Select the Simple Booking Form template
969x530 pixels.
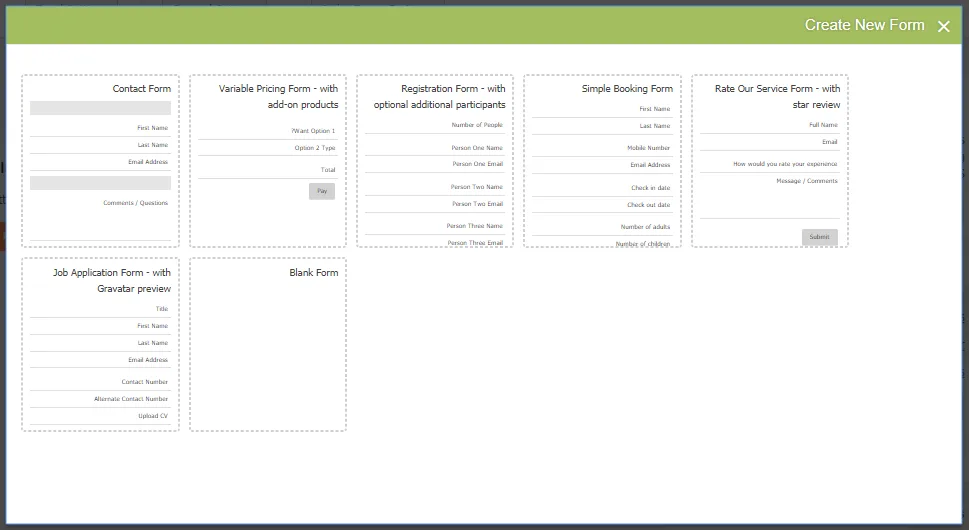pyautogui.click(x=603, y=161)
